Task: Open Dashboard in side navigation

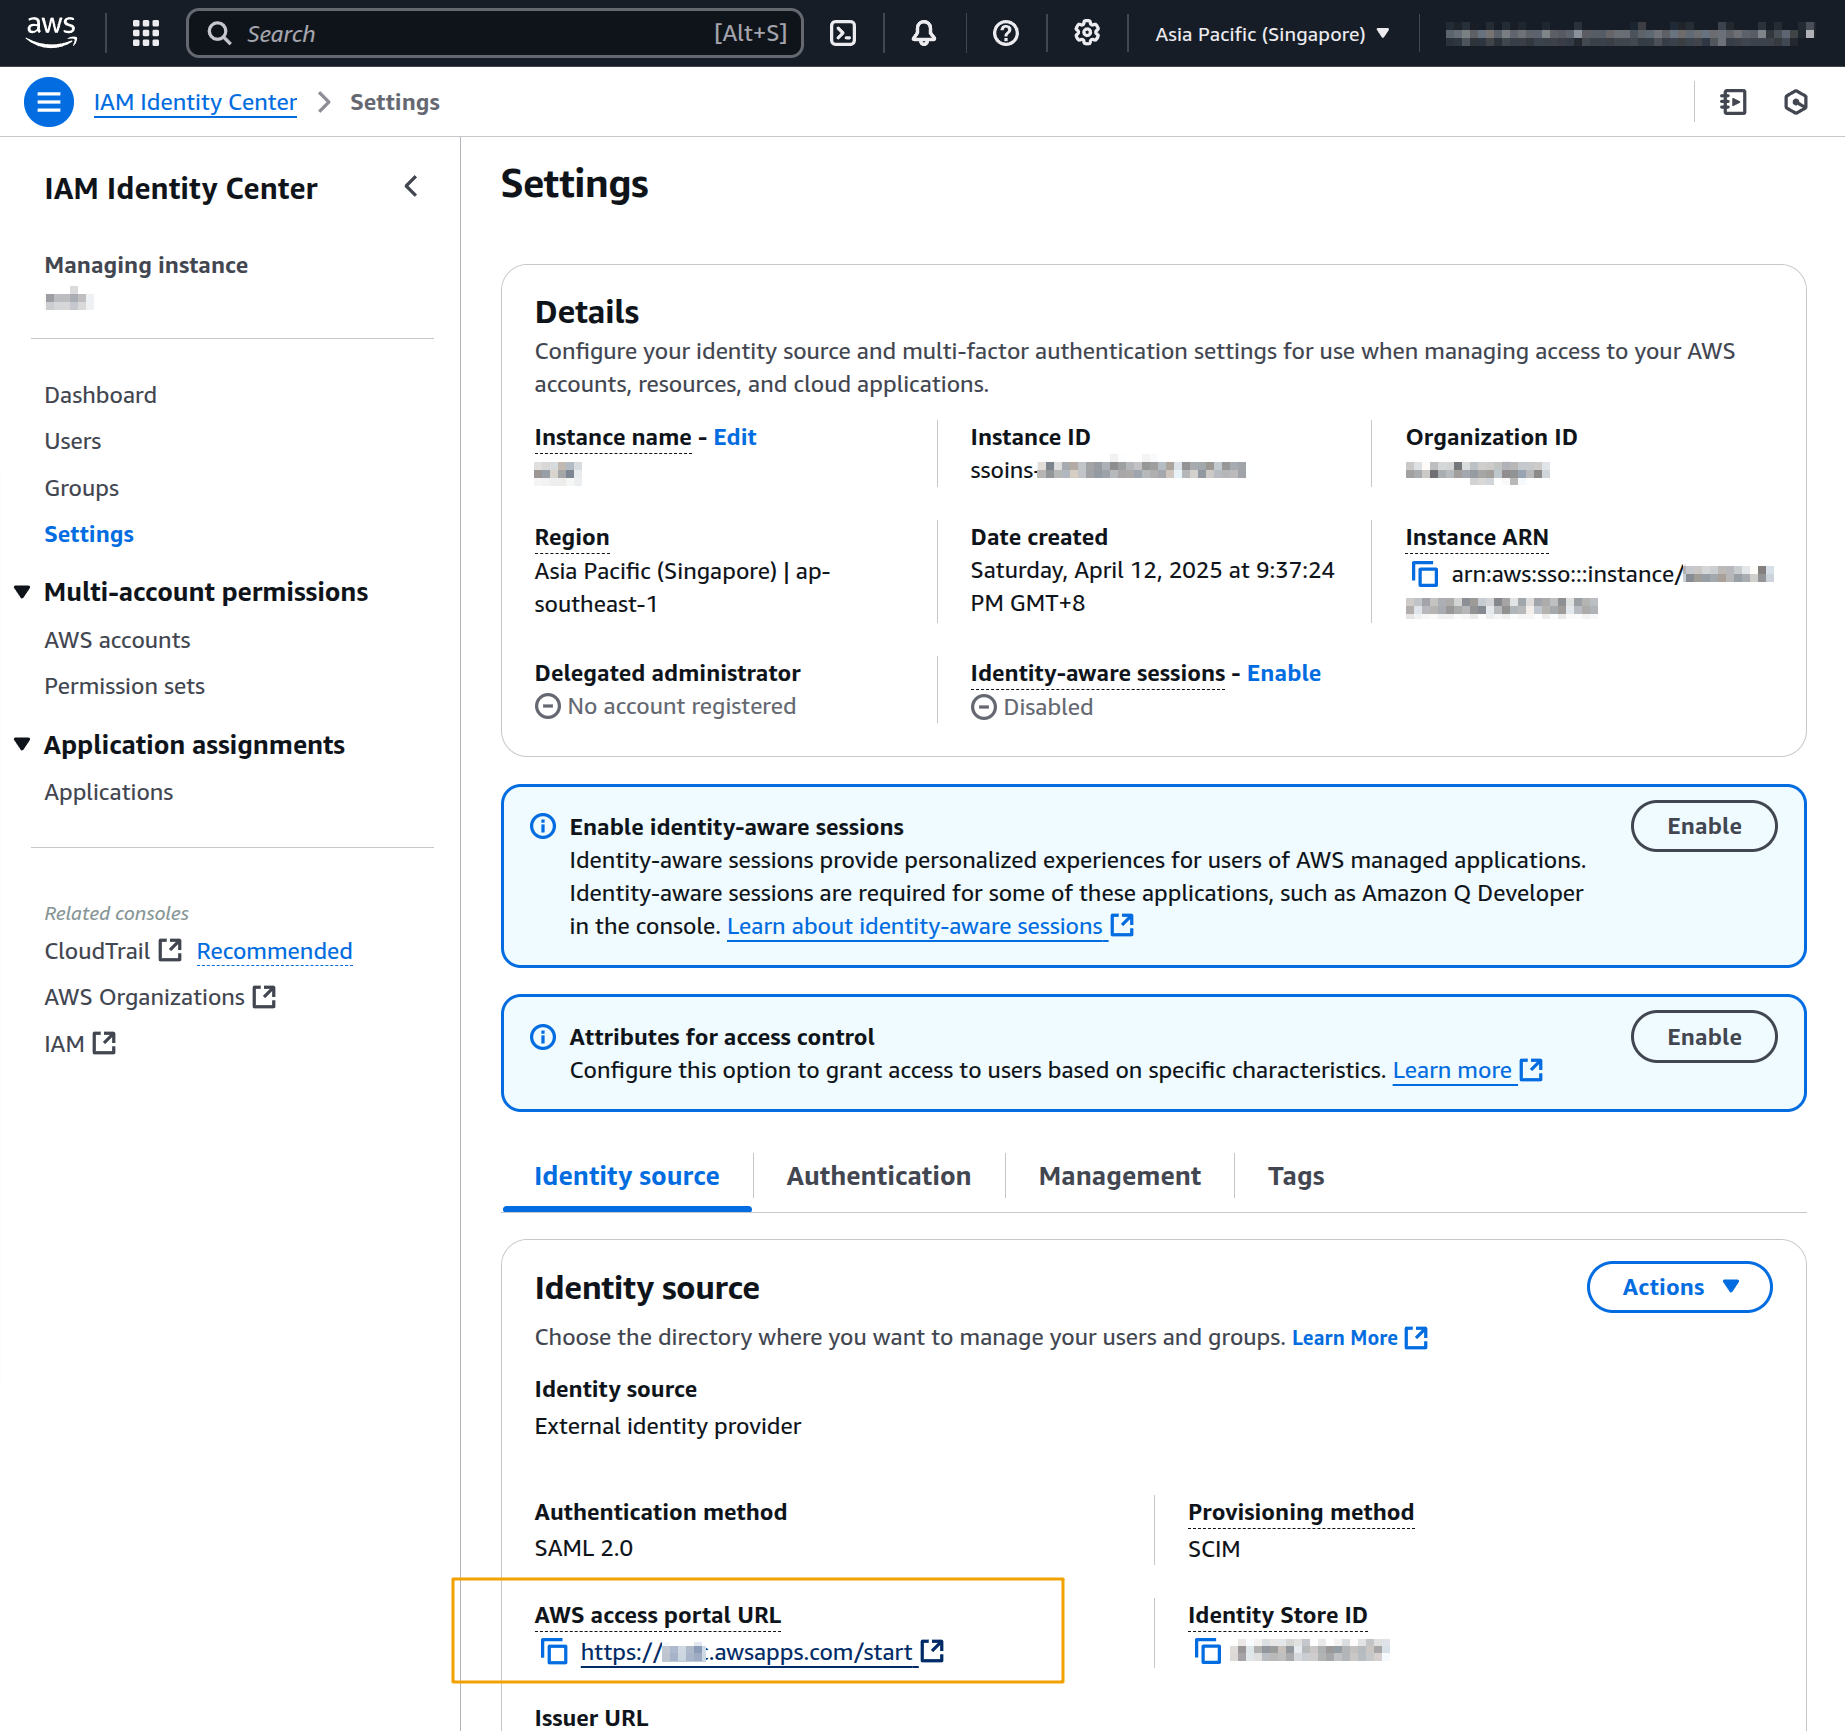Action: pos(100,395)
